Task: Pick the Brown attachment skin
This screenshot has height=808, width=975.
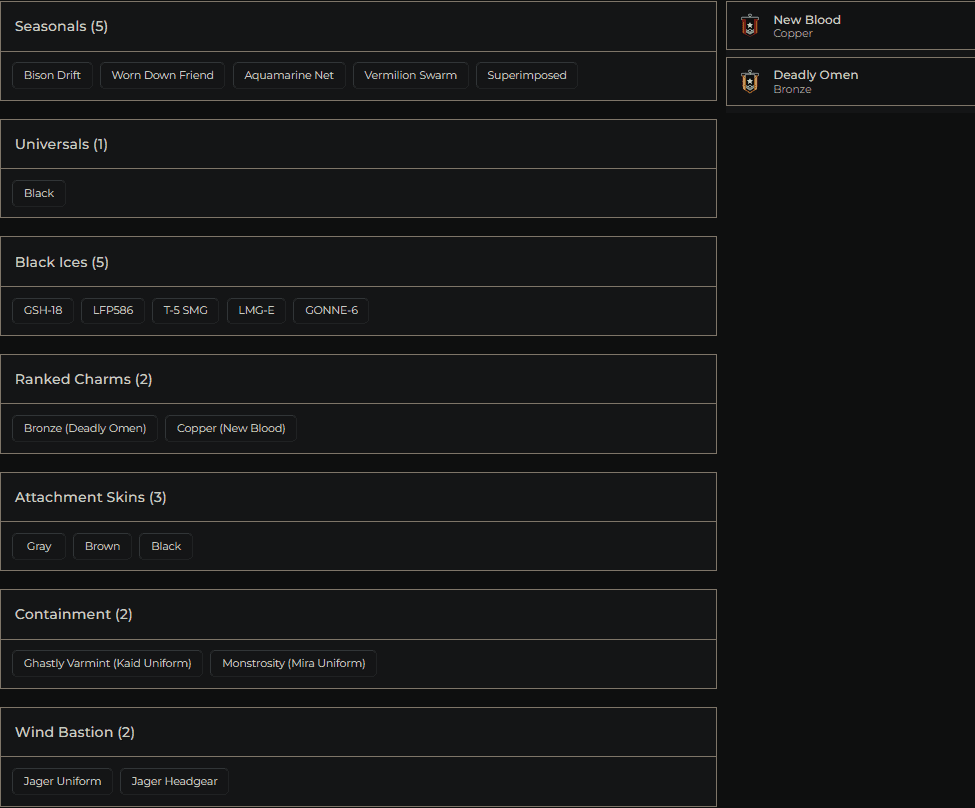Action: tap(102, 547)
